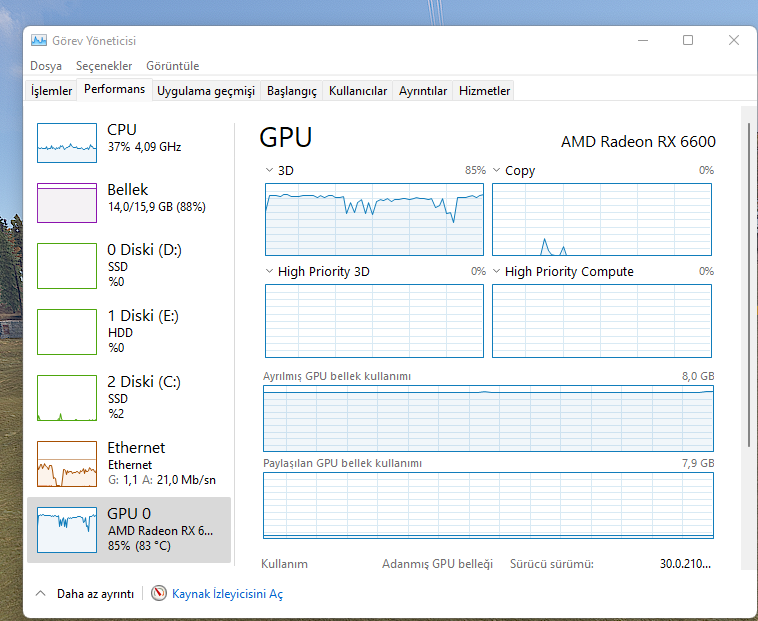Image resolution: width=758 pixels, height=621 pixels.
Task: Click the Paylaşılan GPU bellek kullanımı graph
Action: click(x=488, y=505)
